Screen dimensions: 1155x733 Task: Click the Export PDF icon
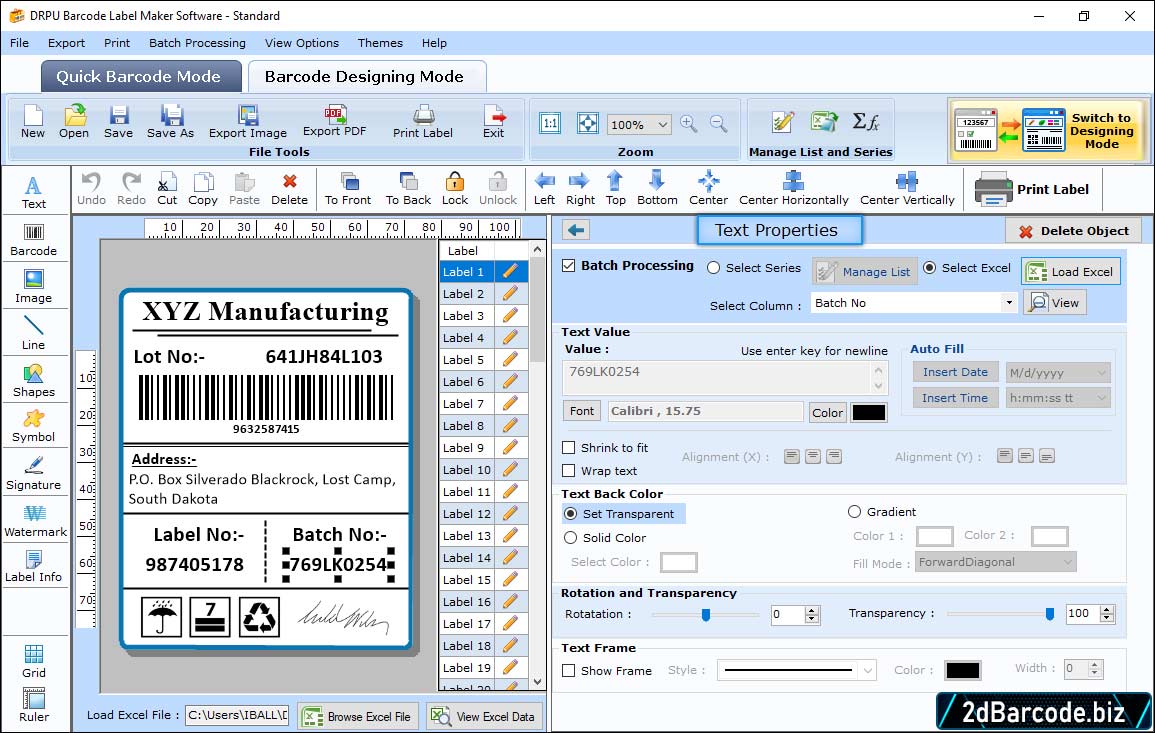[x=335, y=121]
